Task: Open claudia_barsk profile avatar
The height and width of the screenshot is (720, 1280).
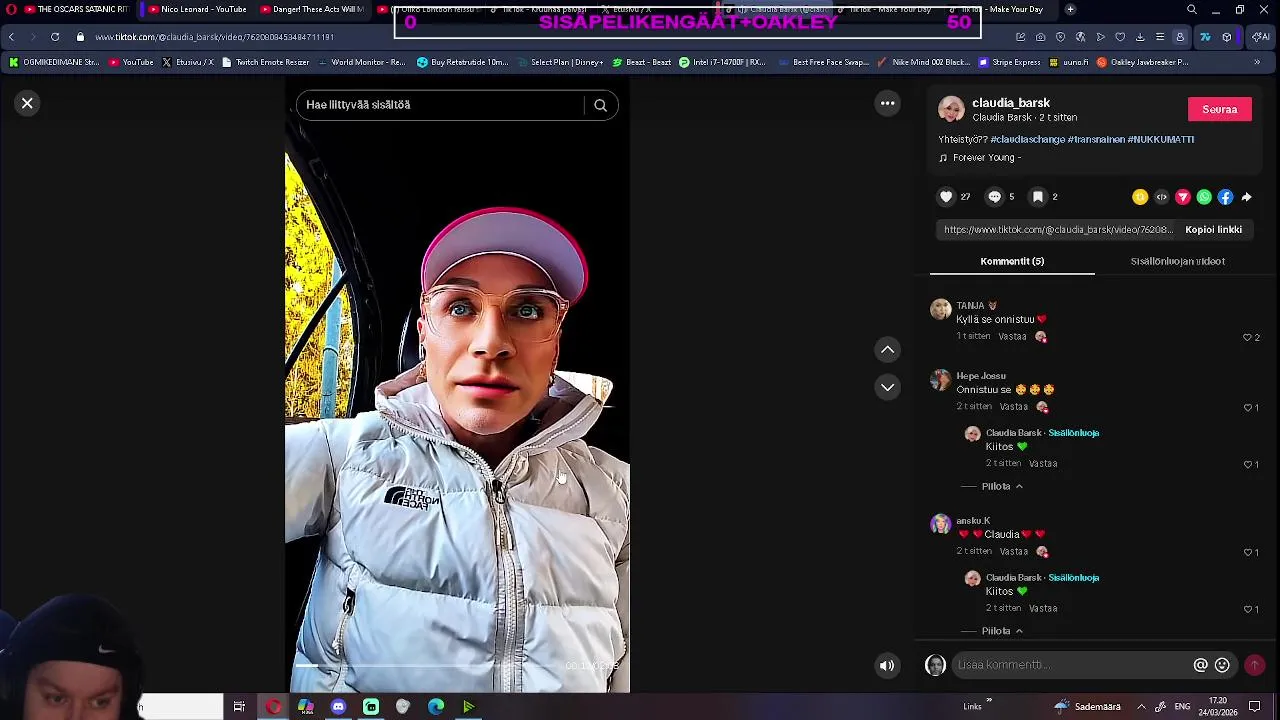Action: click(x=951, y=108)
